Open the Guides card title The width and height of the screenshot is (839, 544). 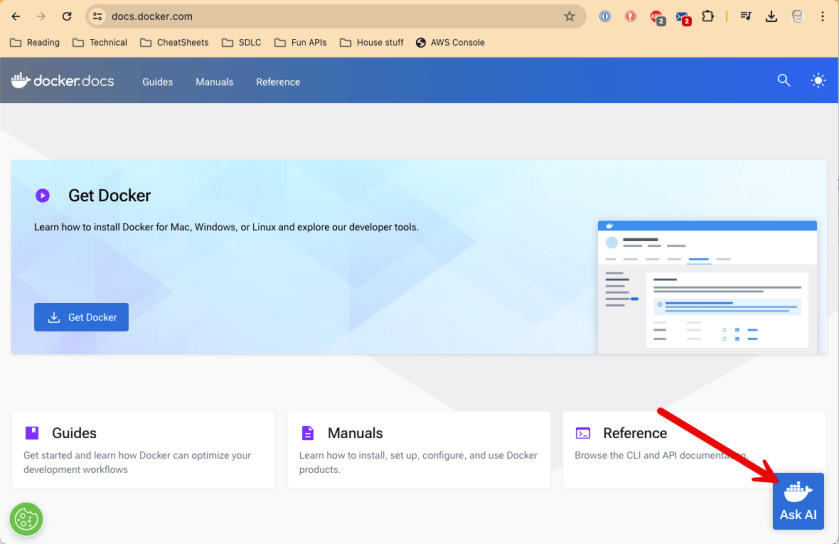coord(74,433)
